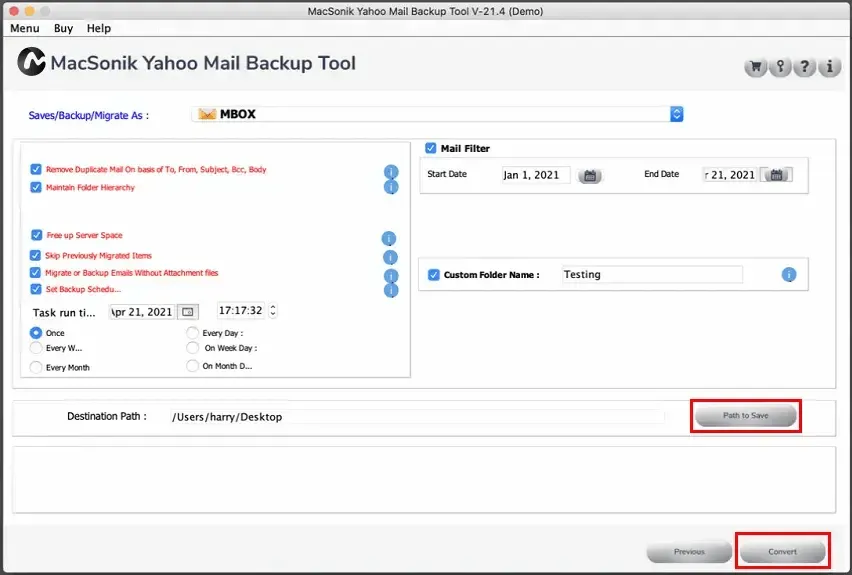This screenshot has height=575, width=852.
Task: Click the red window close button
Action: [x=14, y=11]
